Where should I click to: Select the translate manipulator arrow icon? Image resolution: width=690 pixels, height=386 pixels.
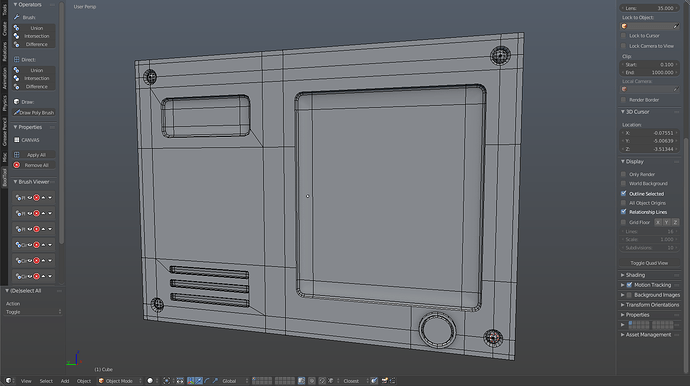(x=198, y=381)
